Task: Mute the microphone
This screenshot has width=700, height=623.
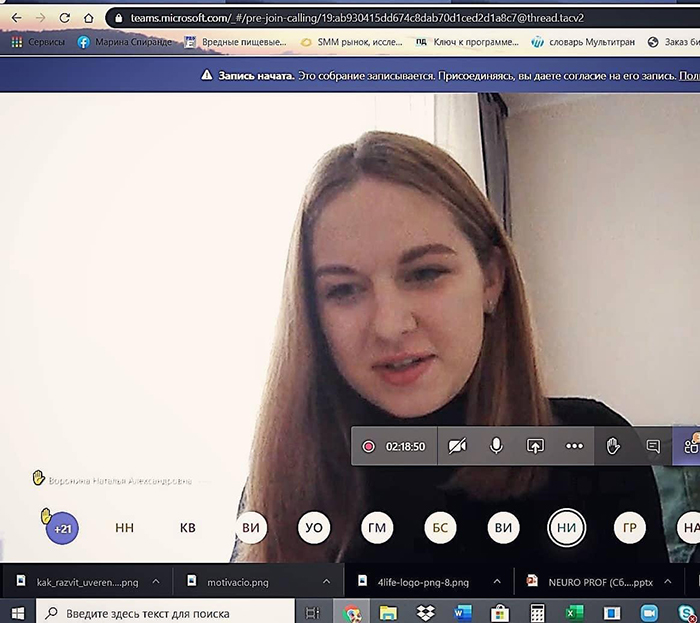Action: click(496, 446)
